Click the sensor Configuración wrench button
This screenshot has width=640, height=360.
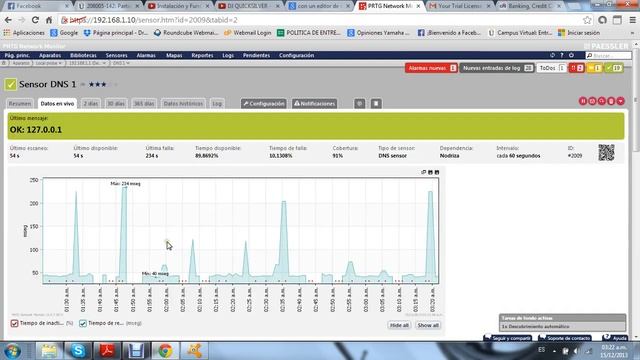pyautogui.click(x=264, y=104)
